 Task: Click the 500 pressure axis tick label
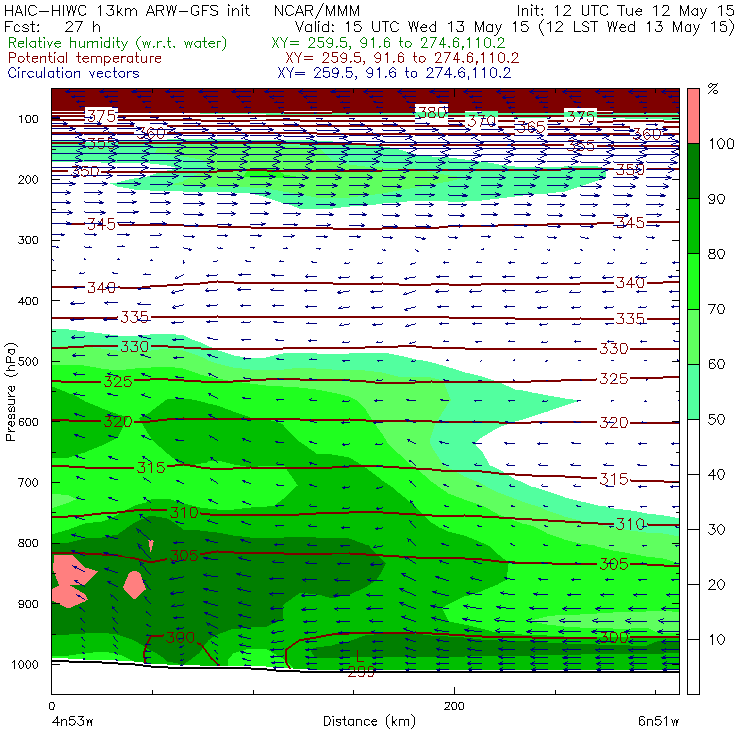pyautogui.click(x=28, y=362)
